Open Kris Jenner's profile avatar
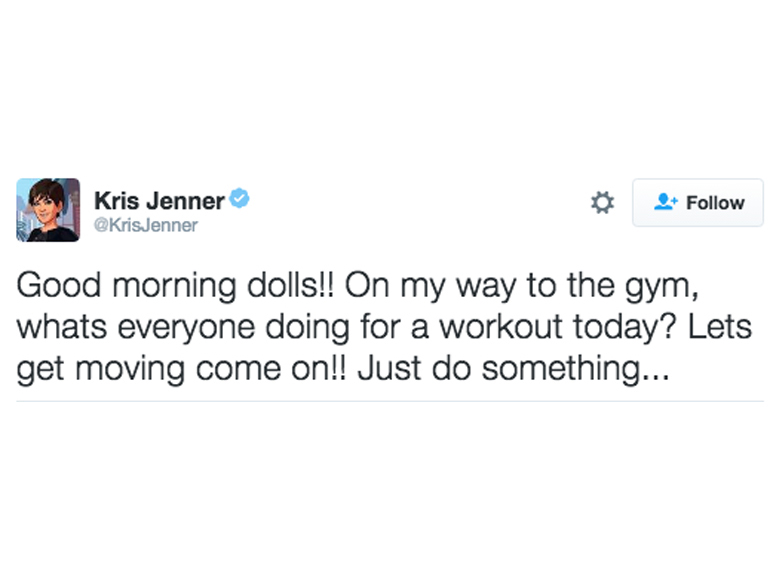Viewport: 770px width, 577px height. click(x=48, y=209)
